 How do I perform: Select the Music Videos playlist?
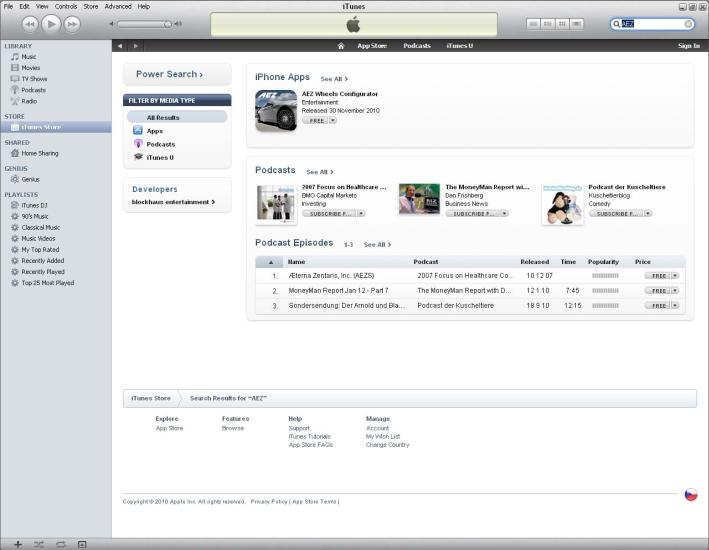click(38, 238)
